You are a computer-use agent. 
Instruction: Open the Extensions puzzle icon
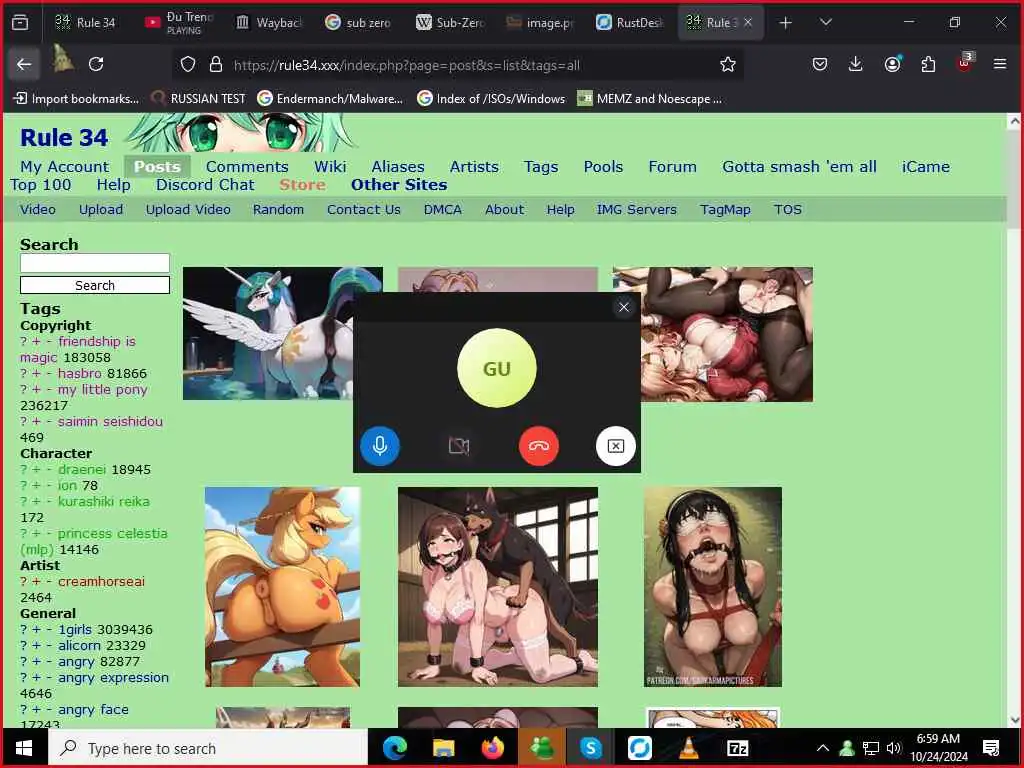coord(928,64)
